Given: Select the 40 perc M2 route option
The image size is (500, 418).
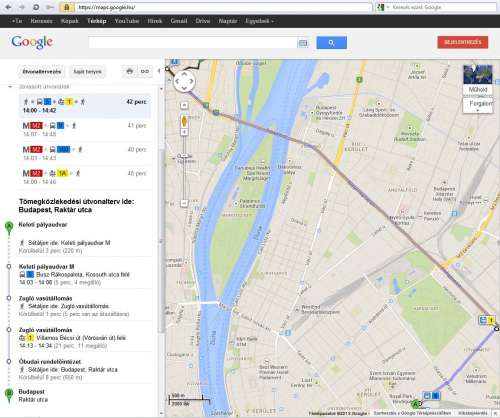Looking at the screenshot, I should tap(85, 153).
